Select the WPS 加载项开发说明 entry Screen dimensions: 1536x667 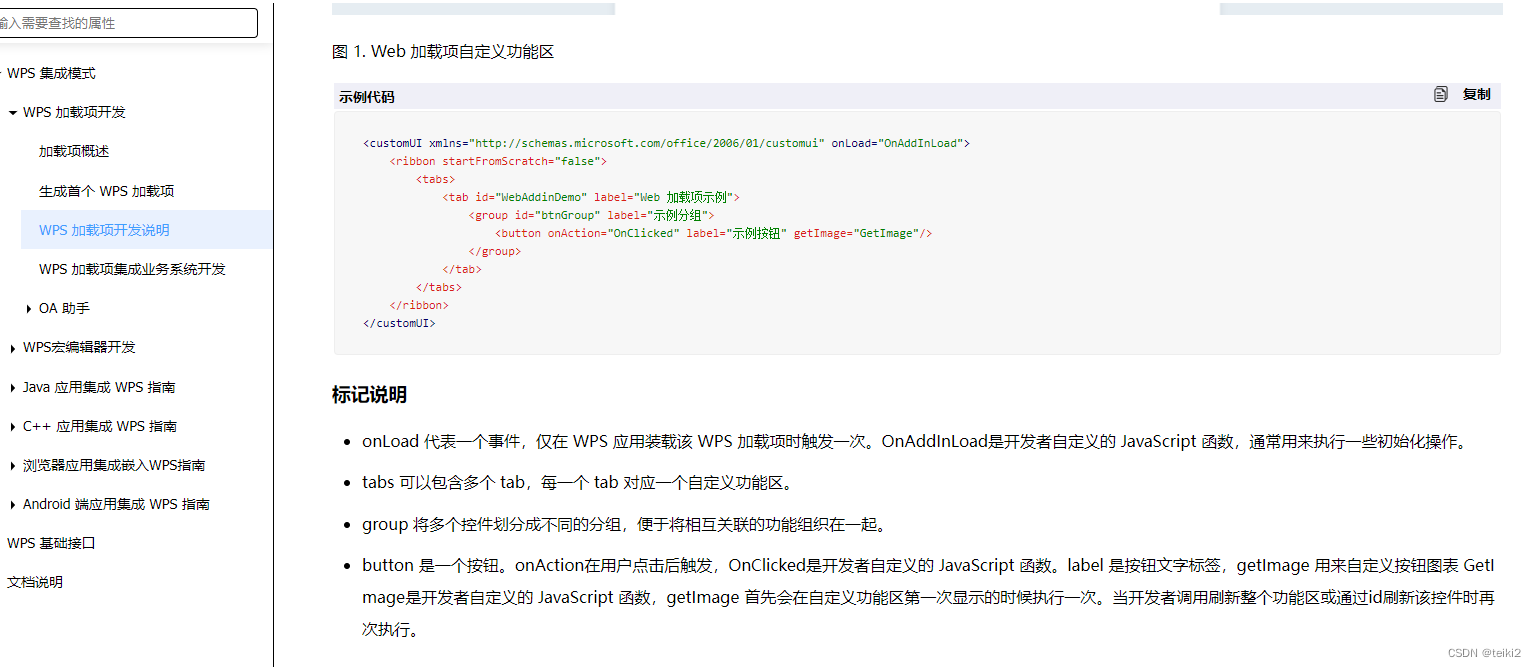coord(103,229)
